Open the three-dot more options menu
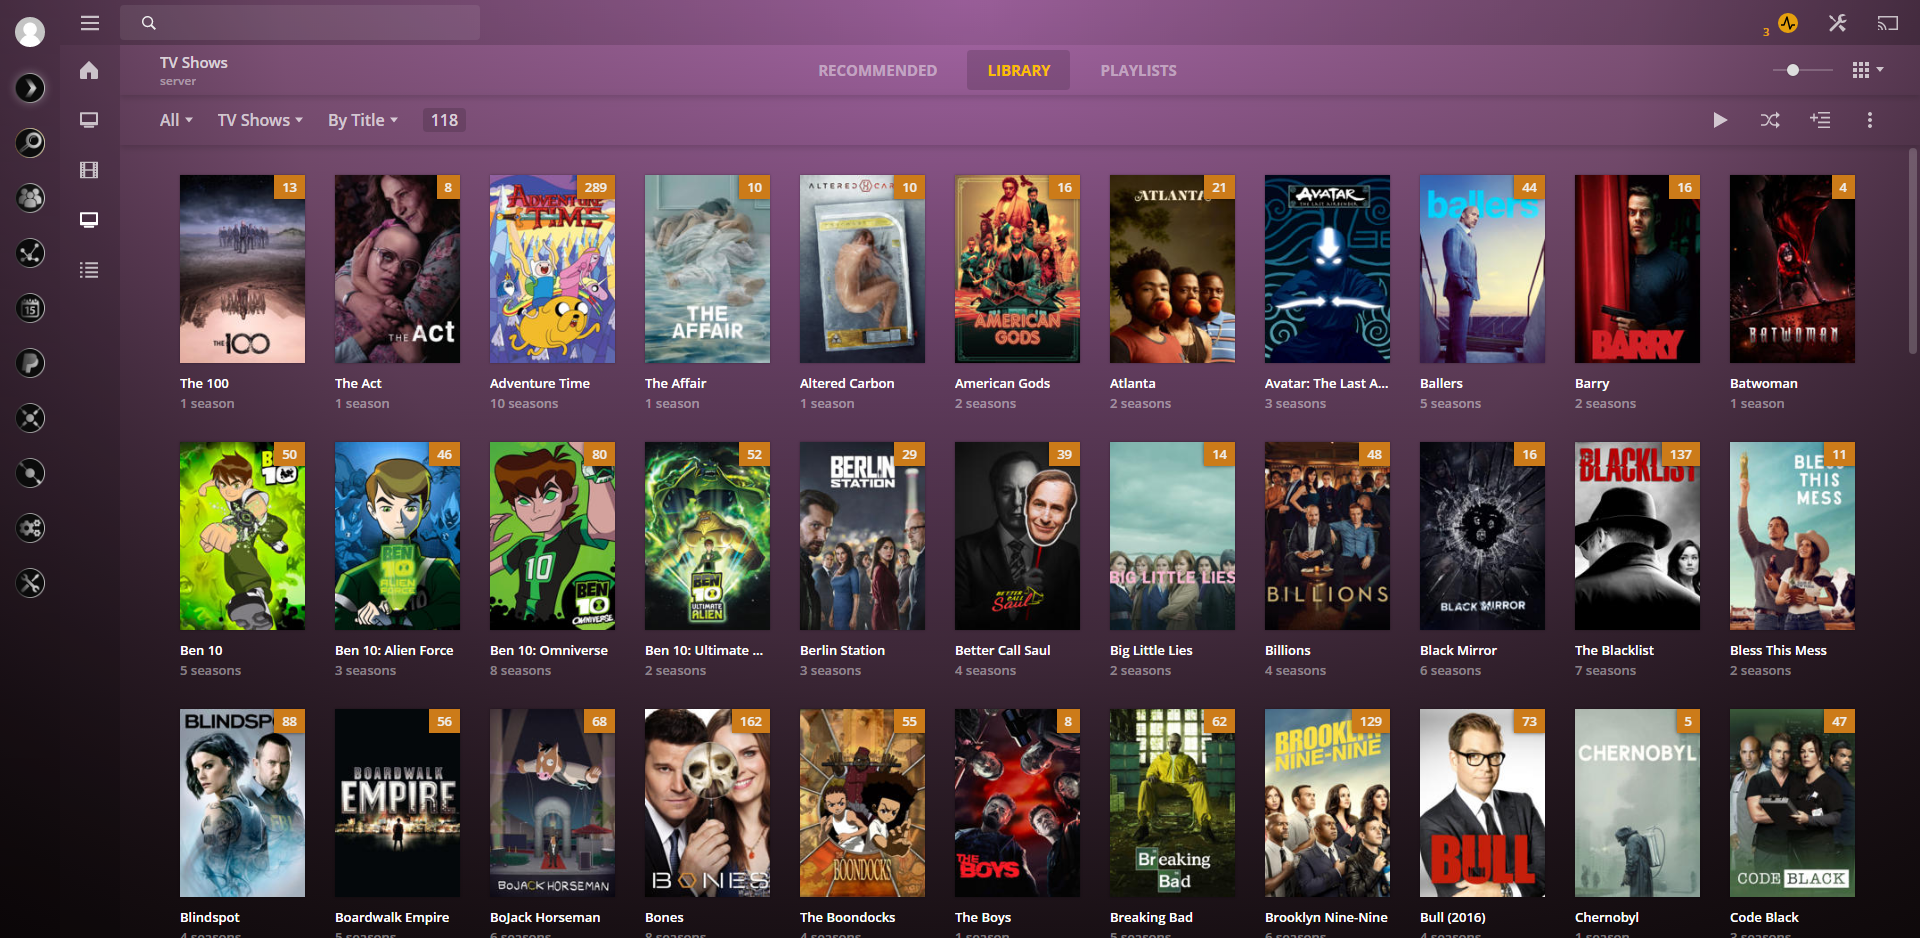Viewport: 1920px width, 938px height. [x=1870, y=120]
